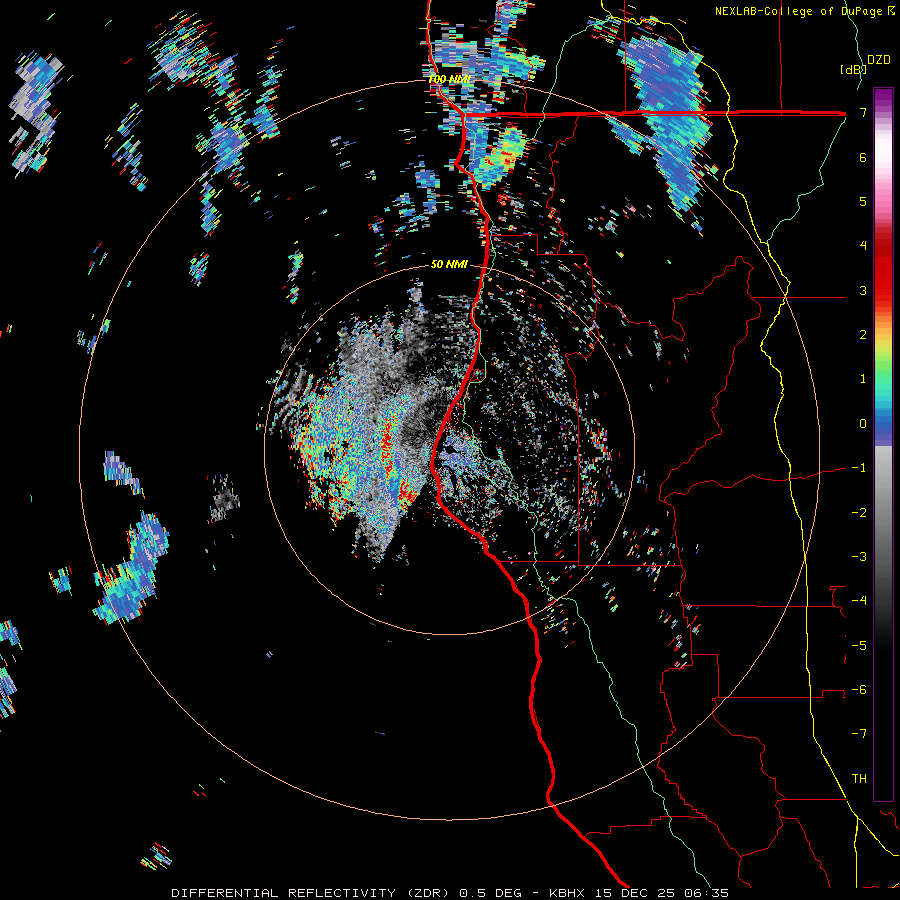Click the legend value 0
Screen dimensions: 900x900
(863, 424)
